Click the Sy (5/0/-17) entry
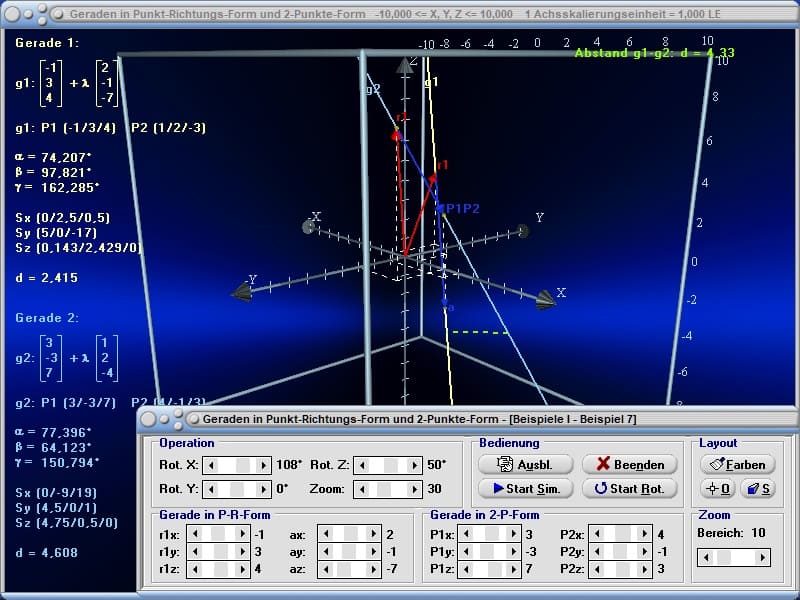Screen dimensions: 800x600 click(56, 233)
